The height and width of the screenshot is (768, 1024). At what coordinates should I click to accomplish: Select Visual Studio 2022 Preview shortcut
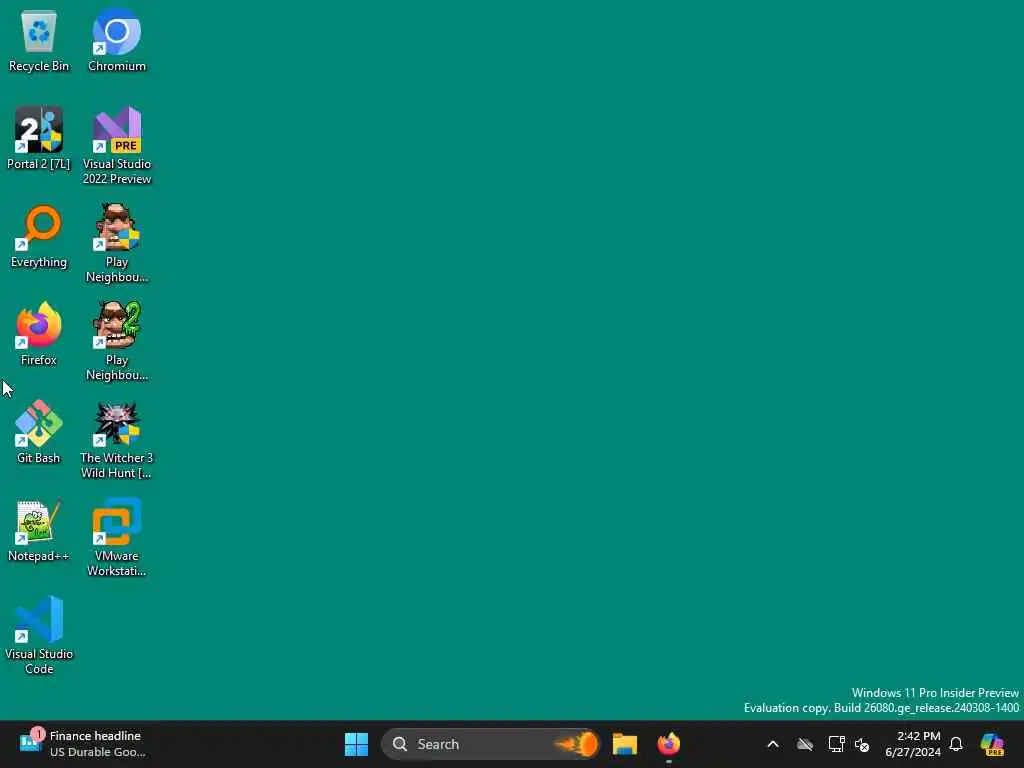(x=117, y=145)
